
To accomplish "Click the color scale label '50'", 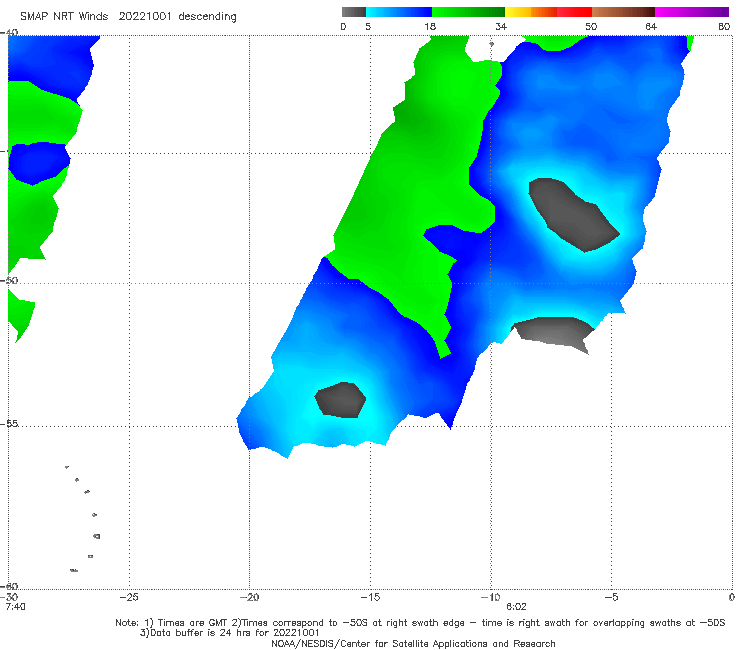I will point(591,26).
